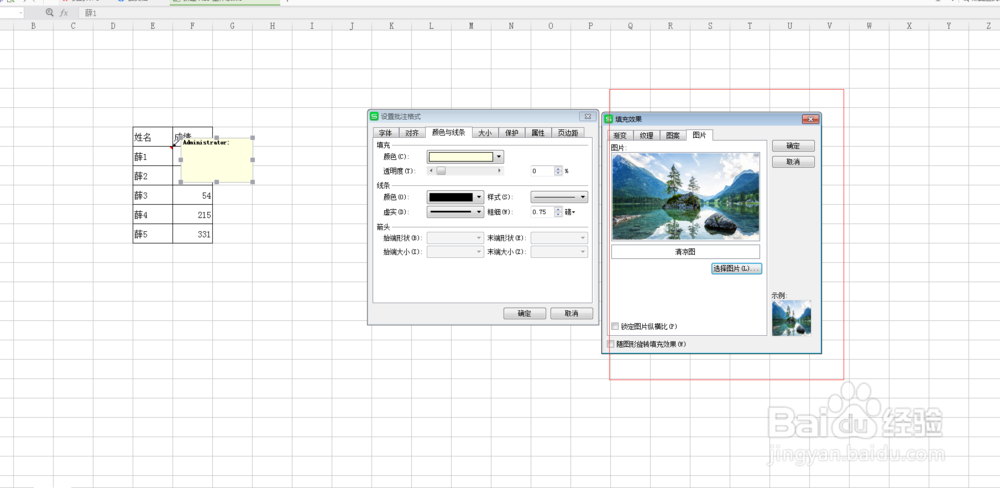Open the 页边距 tab
This screenshot has width=1000, height=488.
[x=568, y=133]
